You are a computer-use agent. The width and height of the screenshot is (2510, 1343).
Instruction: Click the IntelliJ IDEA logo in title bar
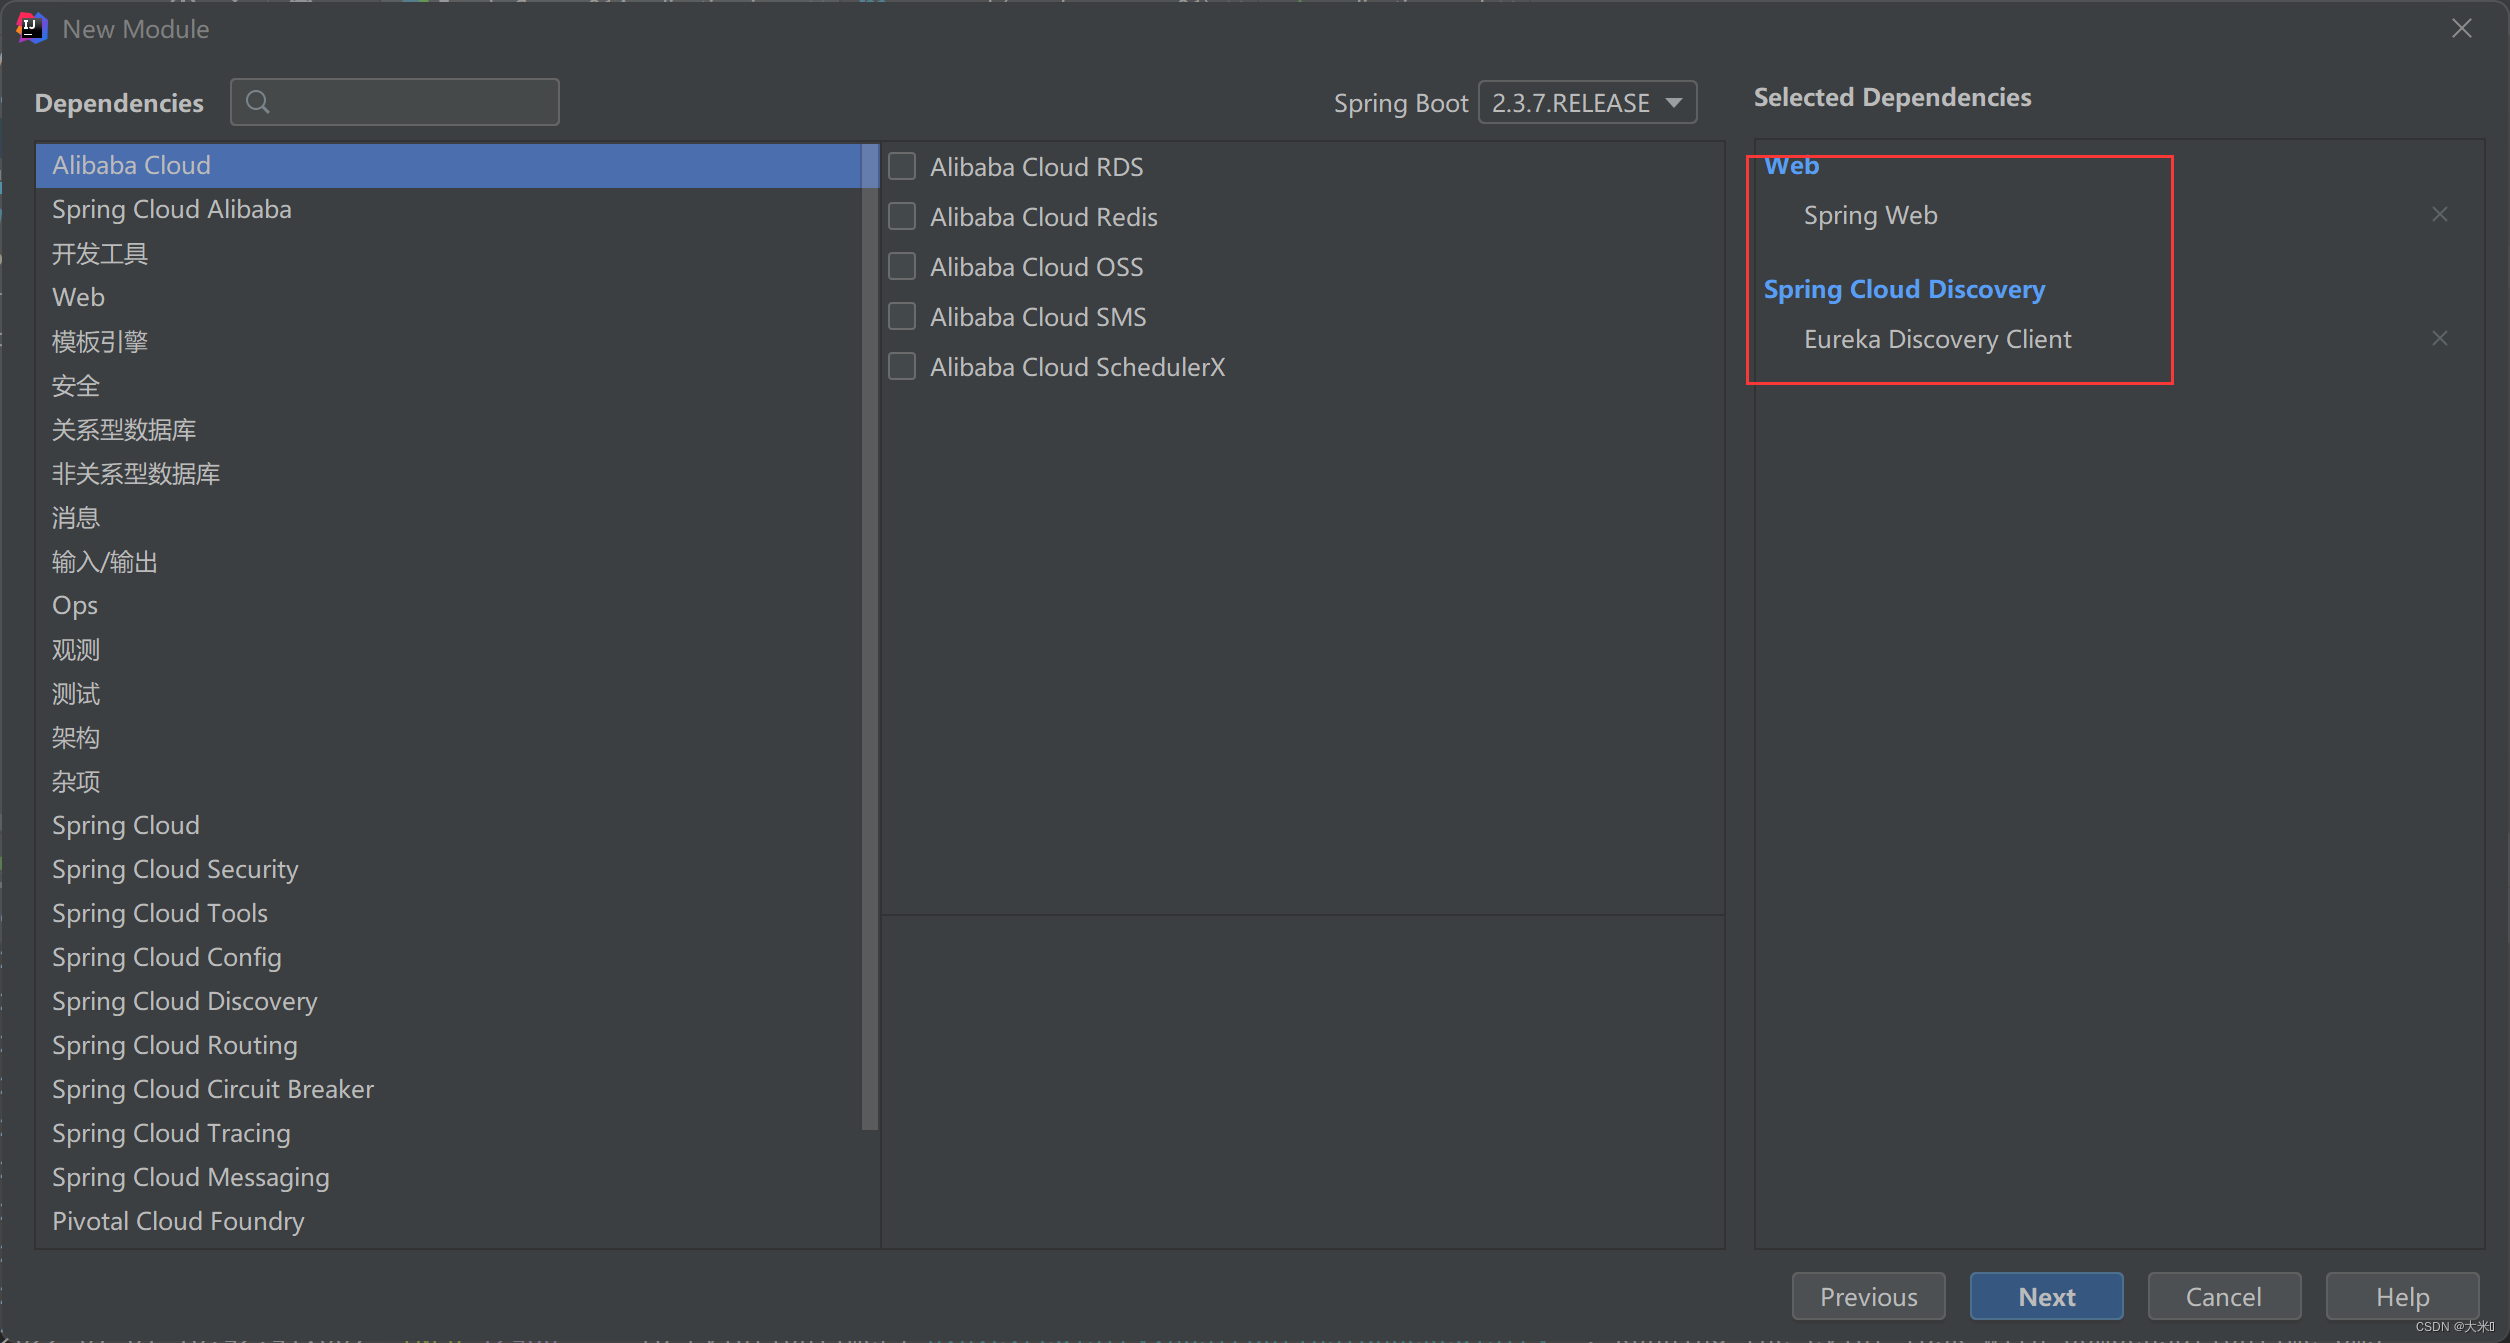point(32,28)
